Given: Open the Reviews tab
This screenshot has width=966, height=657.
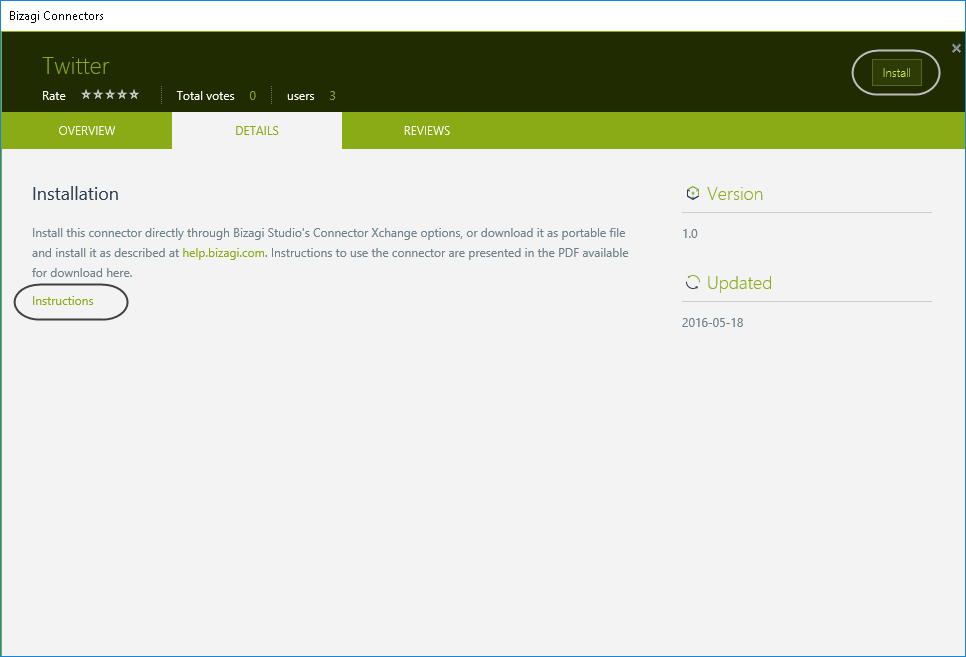Looking at the screenshot, I should pyautogui.click(x=427, y=131).
